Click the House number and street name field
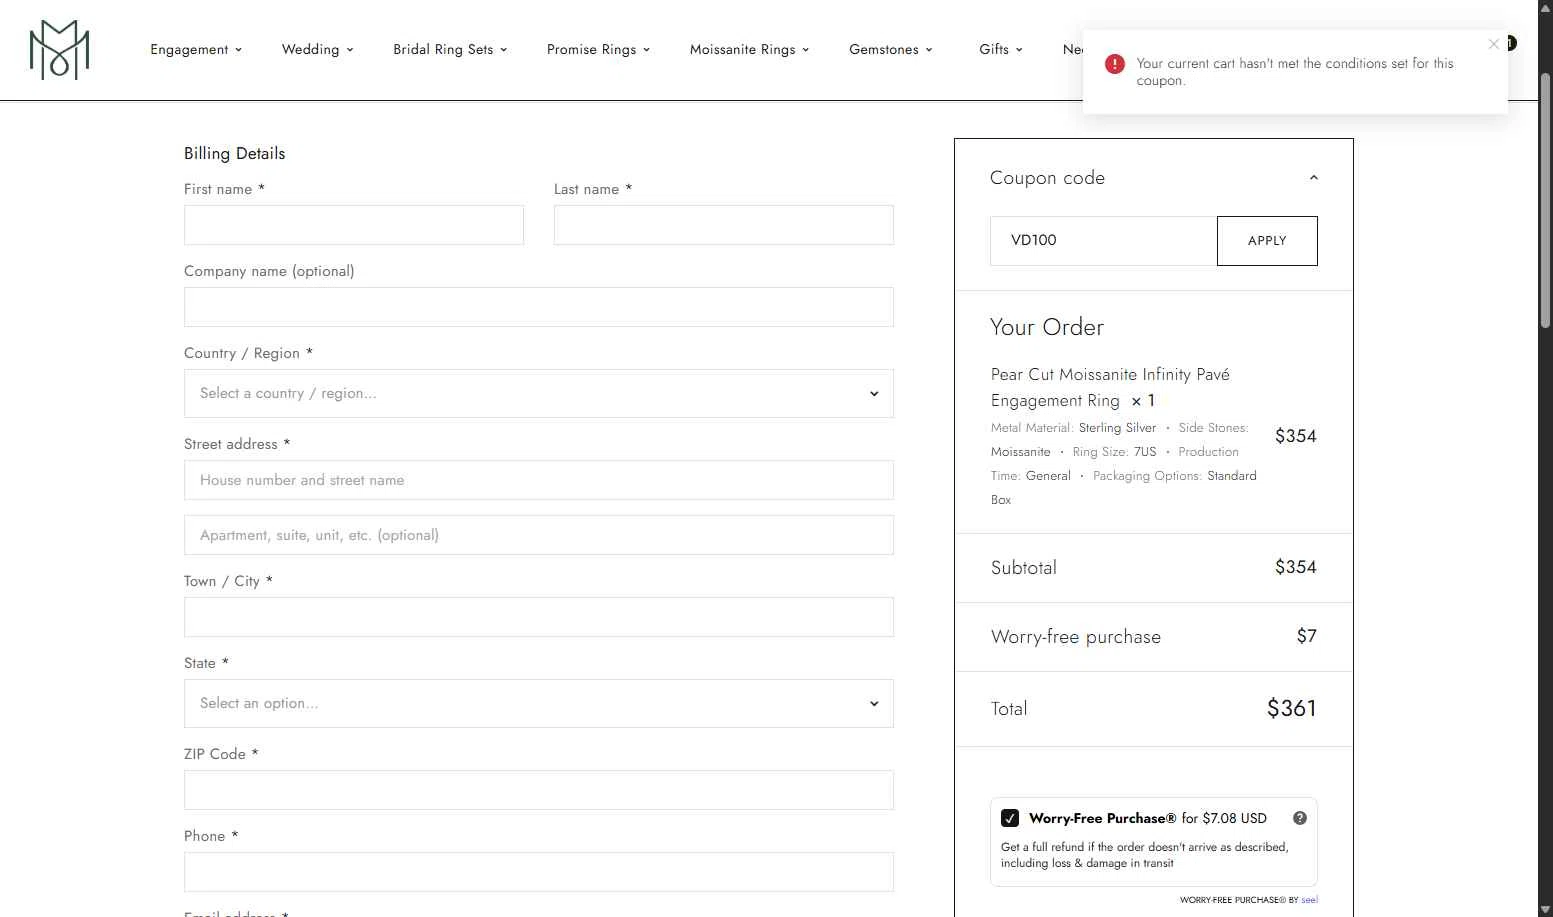The image size is (1553, 917). coord(539,480)
